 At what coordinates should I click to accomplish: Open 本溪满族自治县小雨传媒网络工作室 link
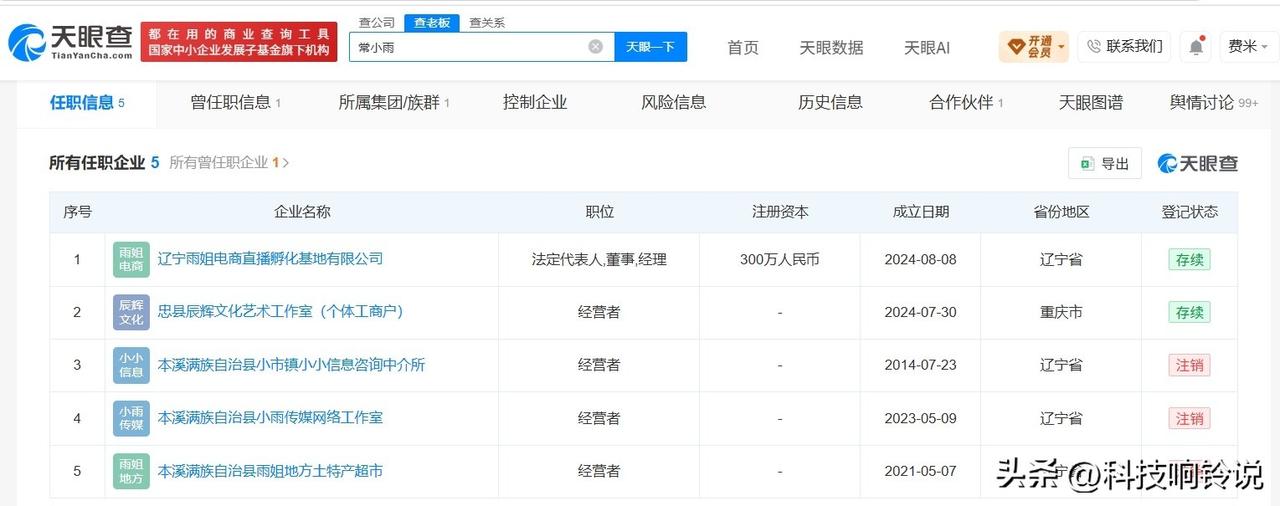pos(270,418)
